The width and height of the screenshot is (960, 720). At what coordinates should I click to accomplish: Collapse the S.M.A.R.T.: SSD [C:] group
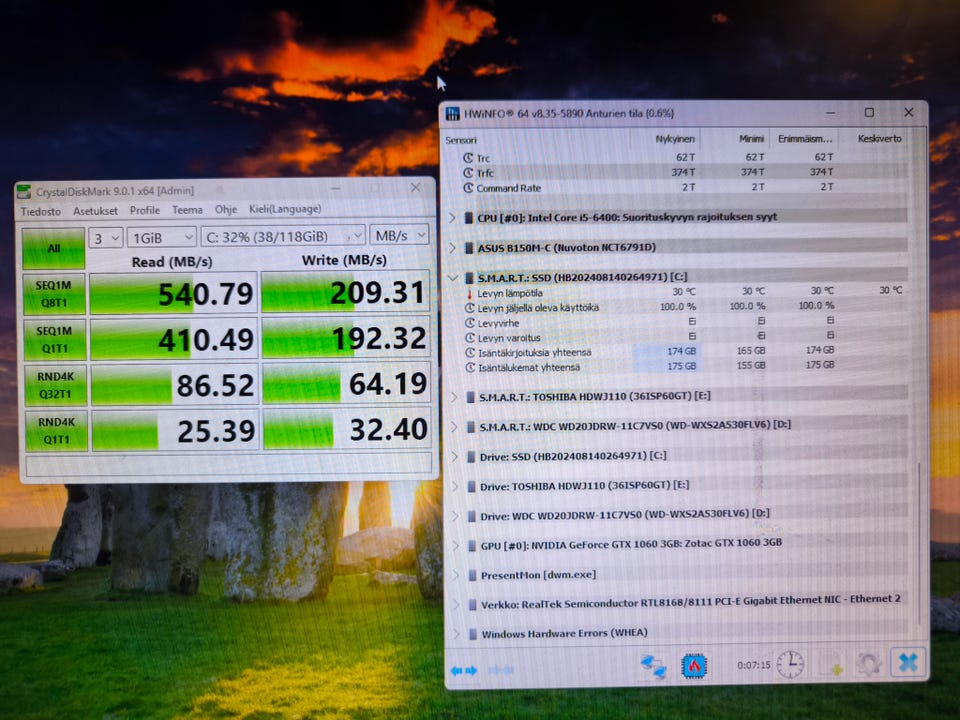point(453,277)
